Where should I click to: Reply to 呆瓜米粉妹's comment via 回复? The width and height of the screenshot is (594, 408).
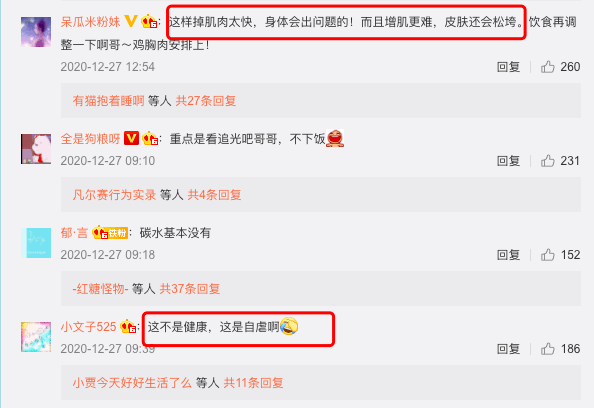point(508,67)
